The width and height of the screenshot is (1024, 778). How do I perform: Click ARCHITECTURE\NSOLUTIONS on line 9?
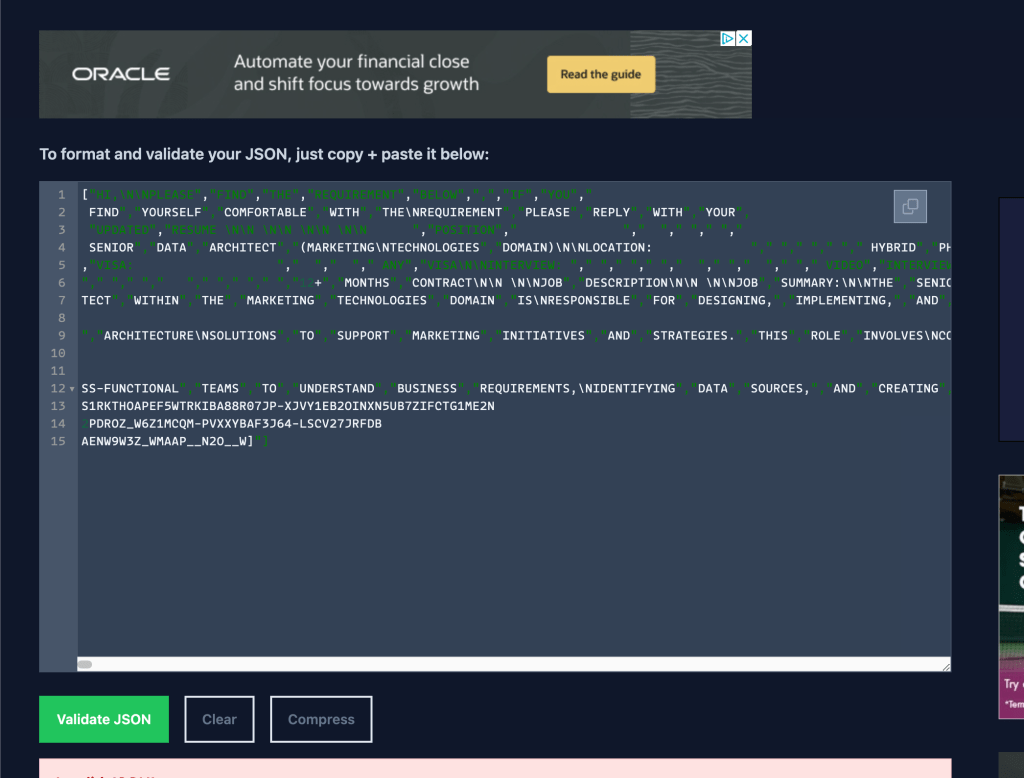click(190, 336)
